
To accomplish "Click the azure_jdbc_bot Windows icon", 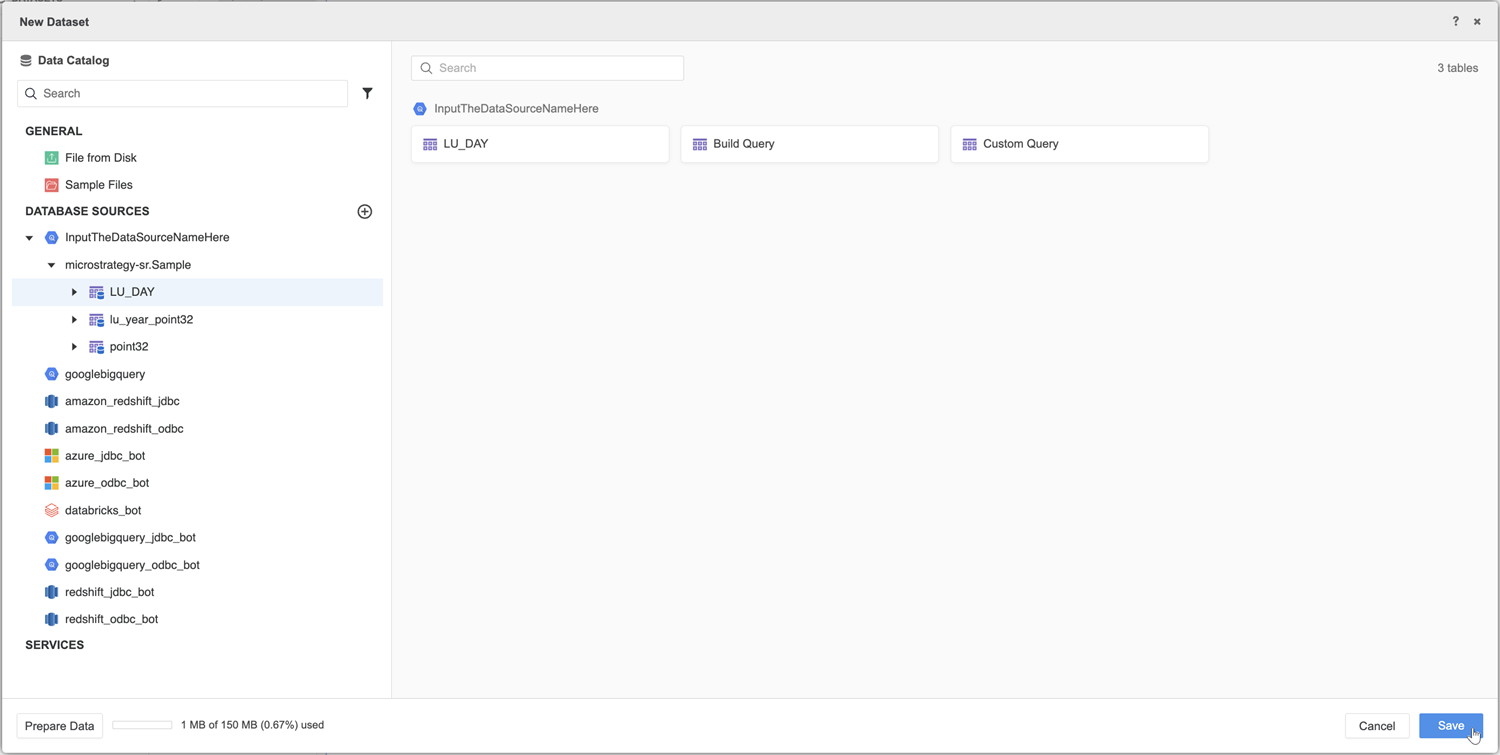I will (52, 456).
